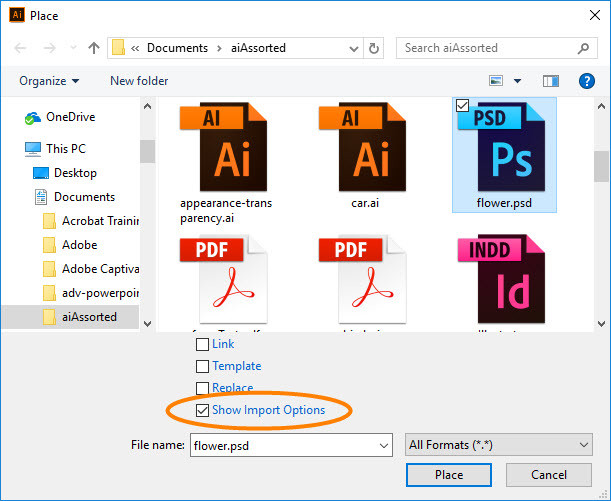Click the Search aiAssorted field
The width and height of the screenshot is (611, 501).
point(496,48)
